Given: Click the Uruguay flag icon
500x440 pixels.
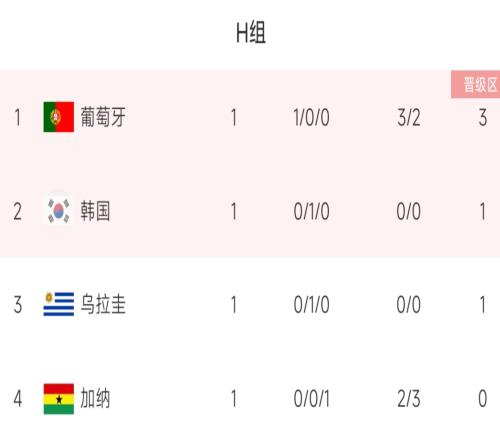Looking at the screenshot, I should point(59,304).
